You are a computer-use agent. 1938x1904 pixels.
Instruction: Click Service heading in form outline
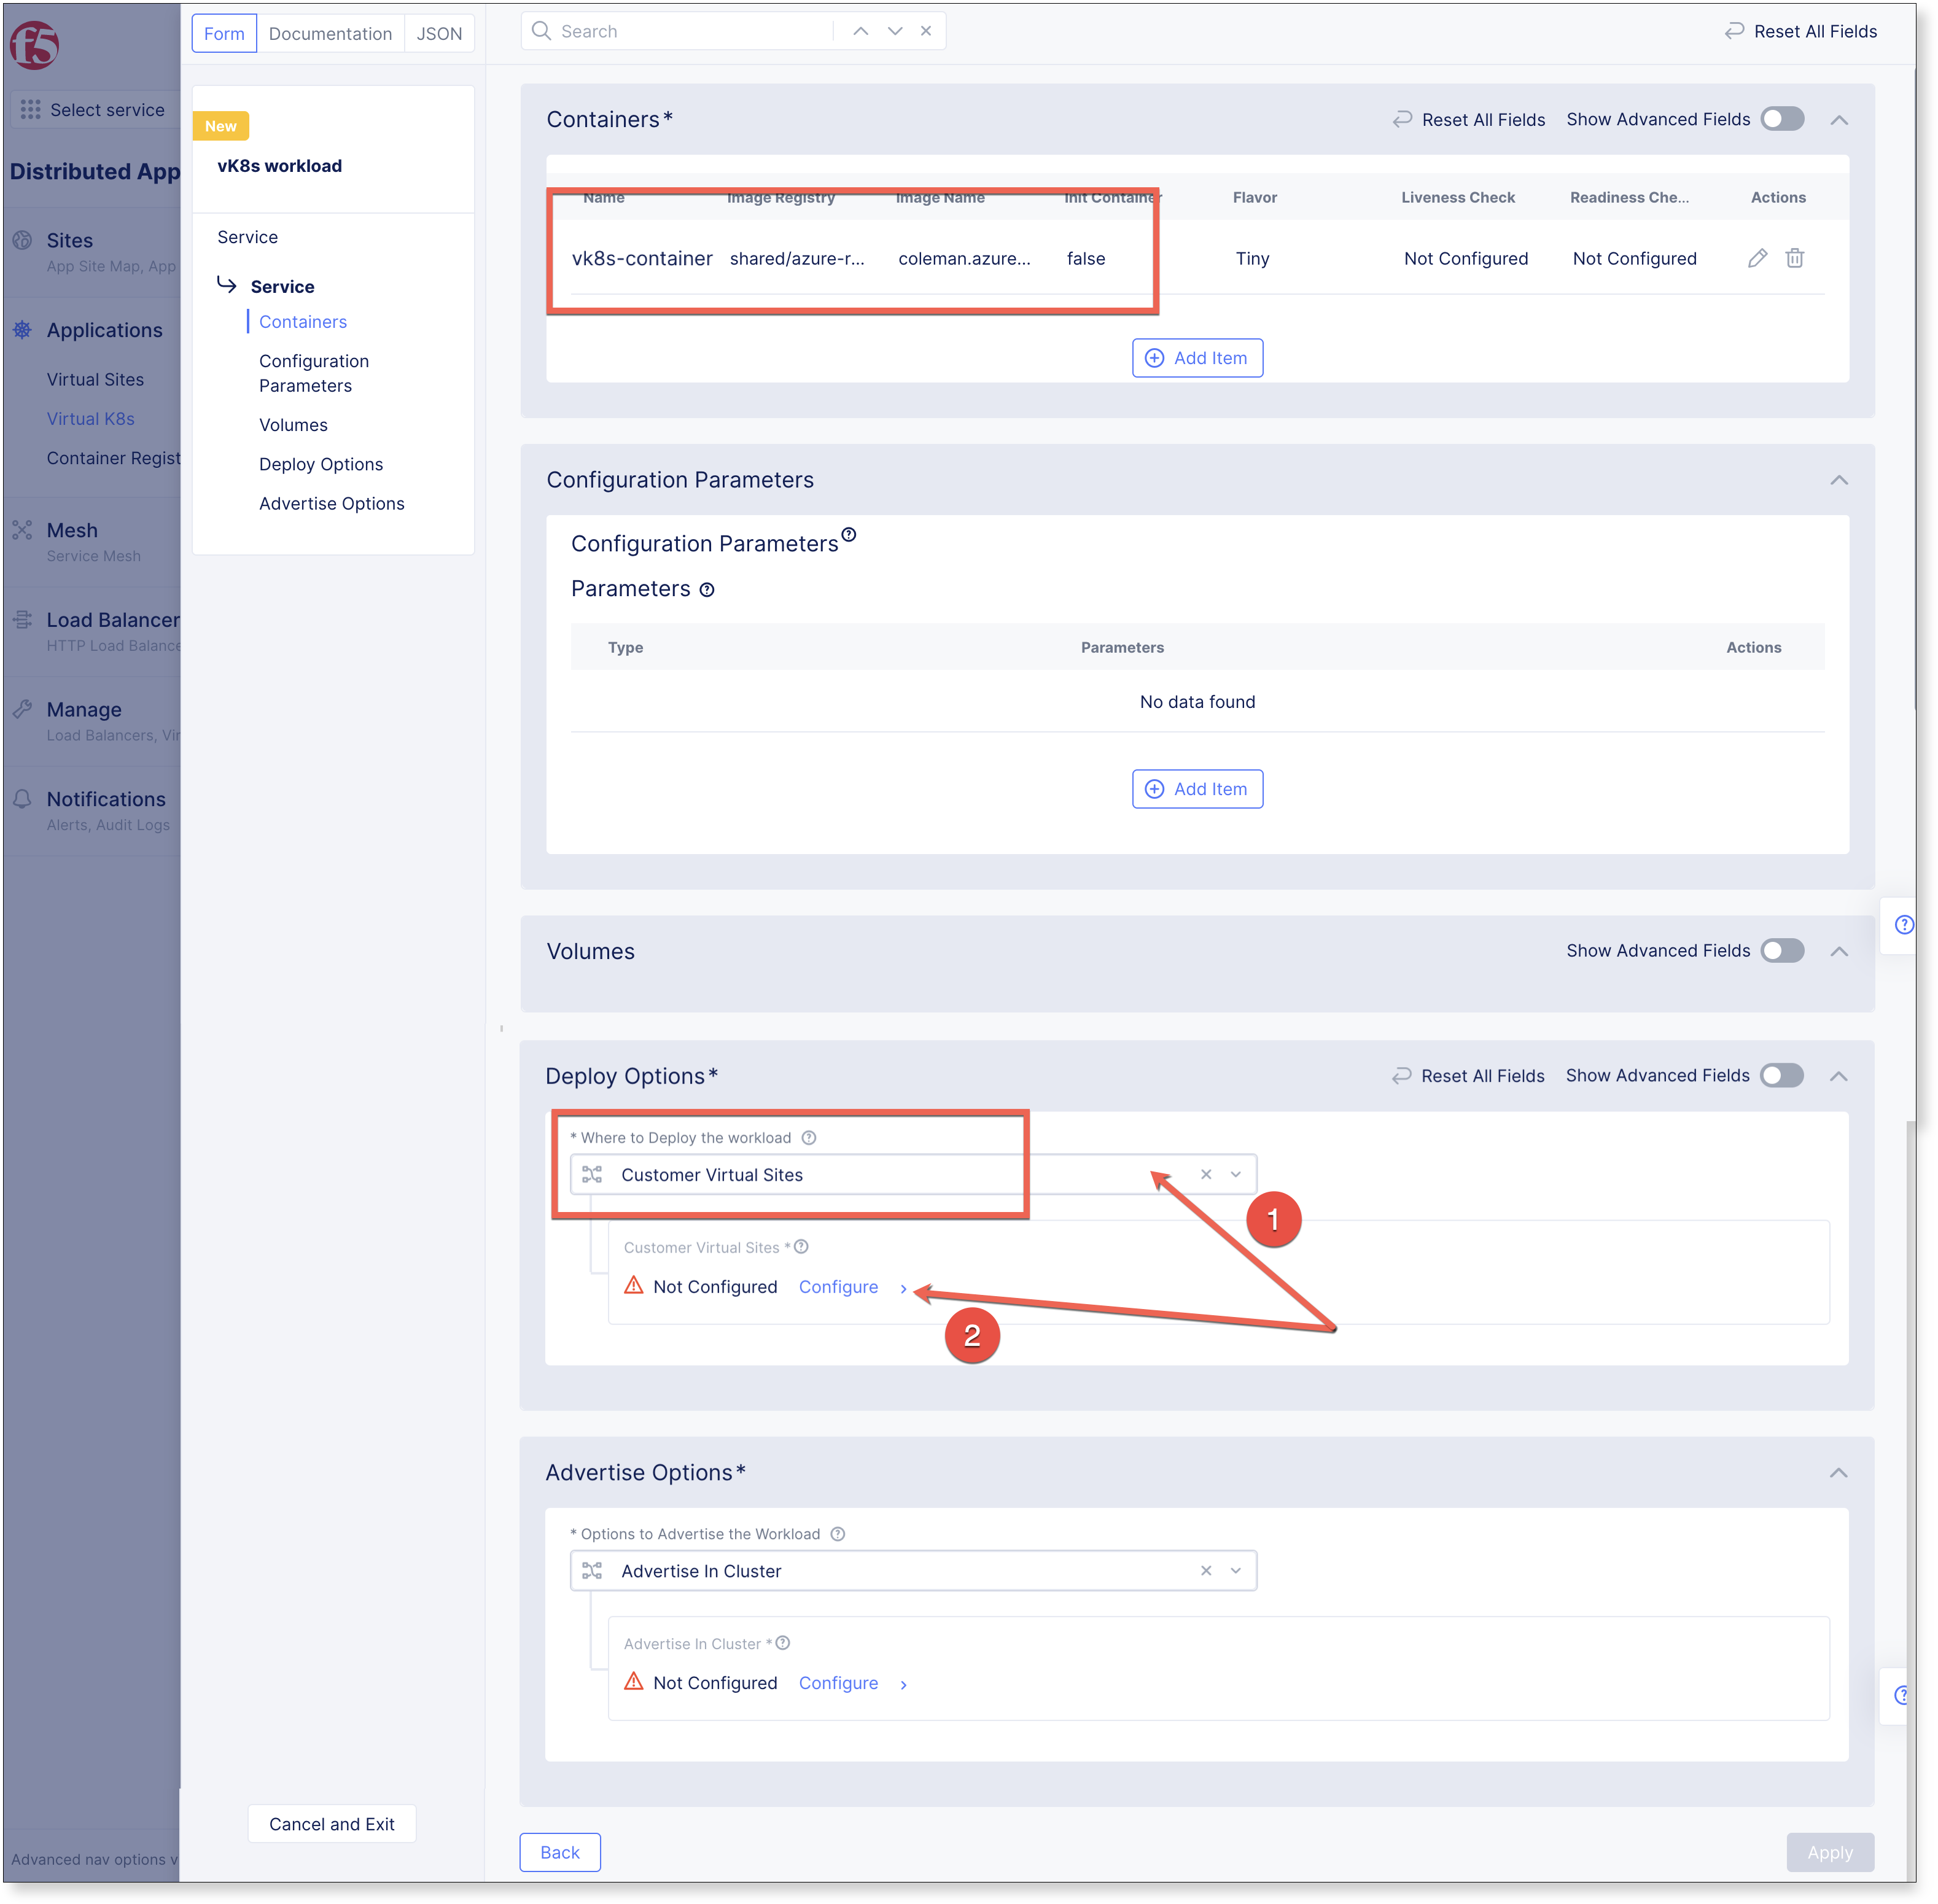(282, 286)
